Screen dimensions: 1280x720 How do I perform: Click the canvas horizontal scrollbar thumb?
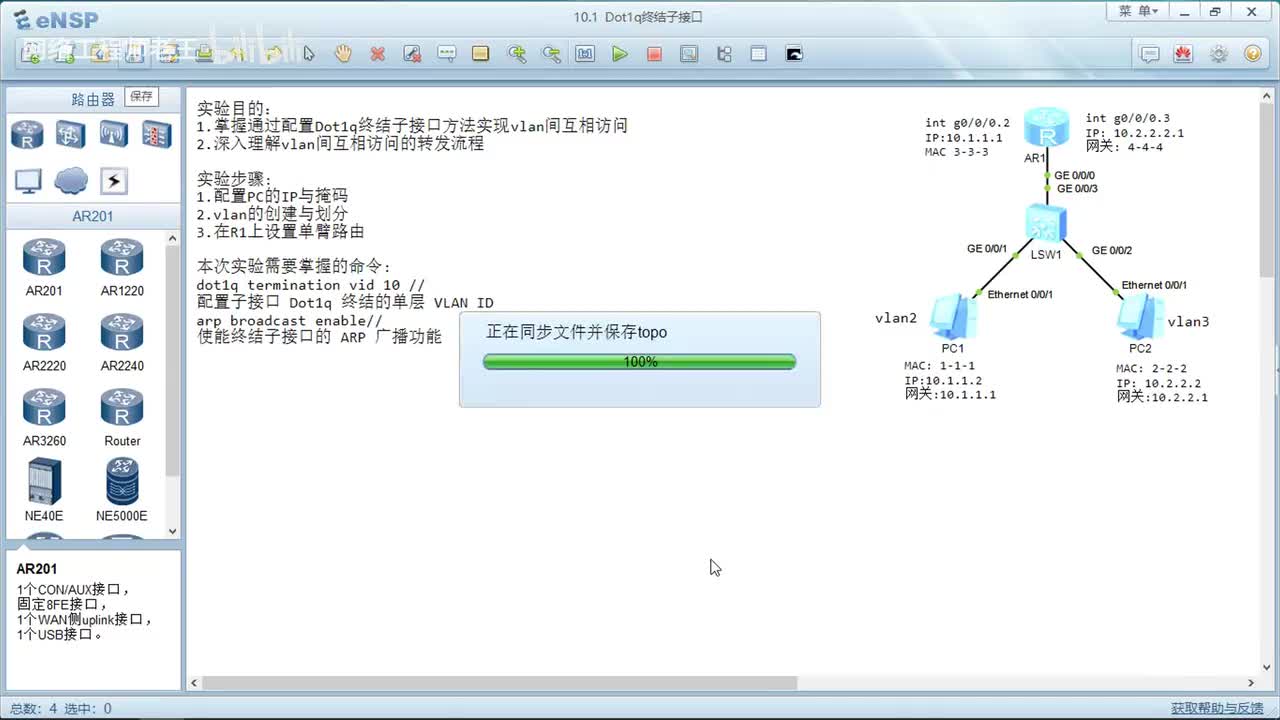point(499,683)
